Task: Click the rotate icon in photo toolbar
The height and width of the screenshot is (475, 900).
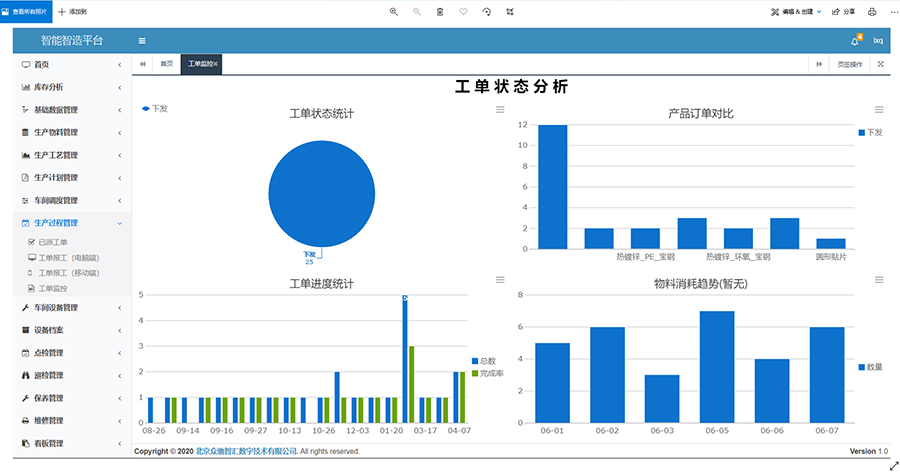Action: (487, 12)
